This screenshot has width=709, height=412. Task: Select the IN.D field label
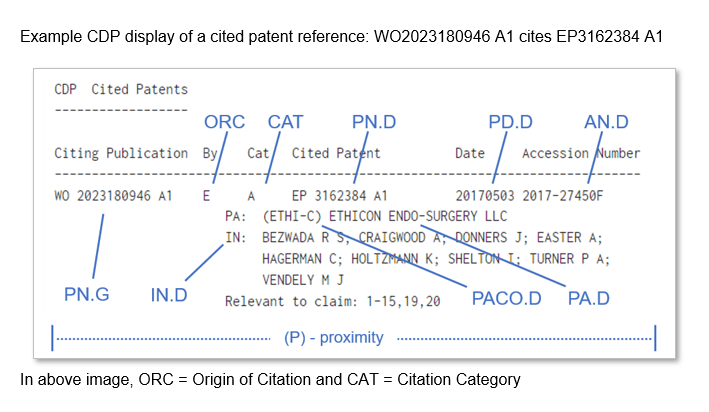176,293
